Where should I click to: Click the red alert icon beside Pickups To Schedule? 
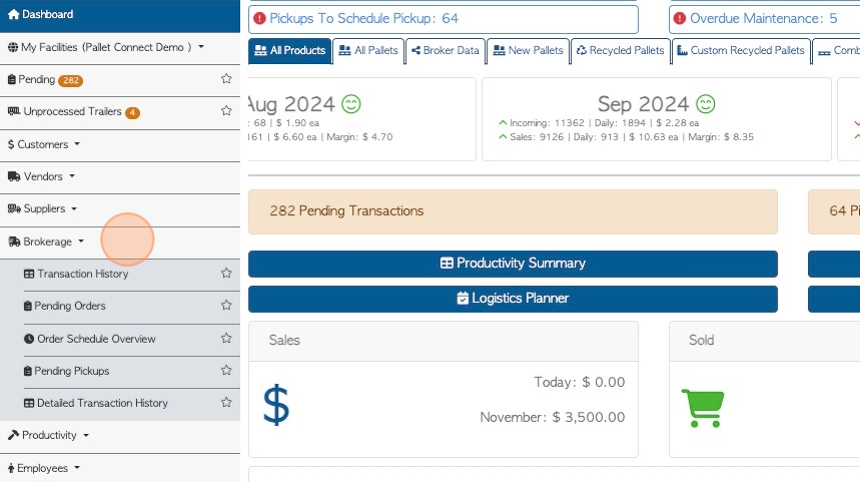[259, 19]
